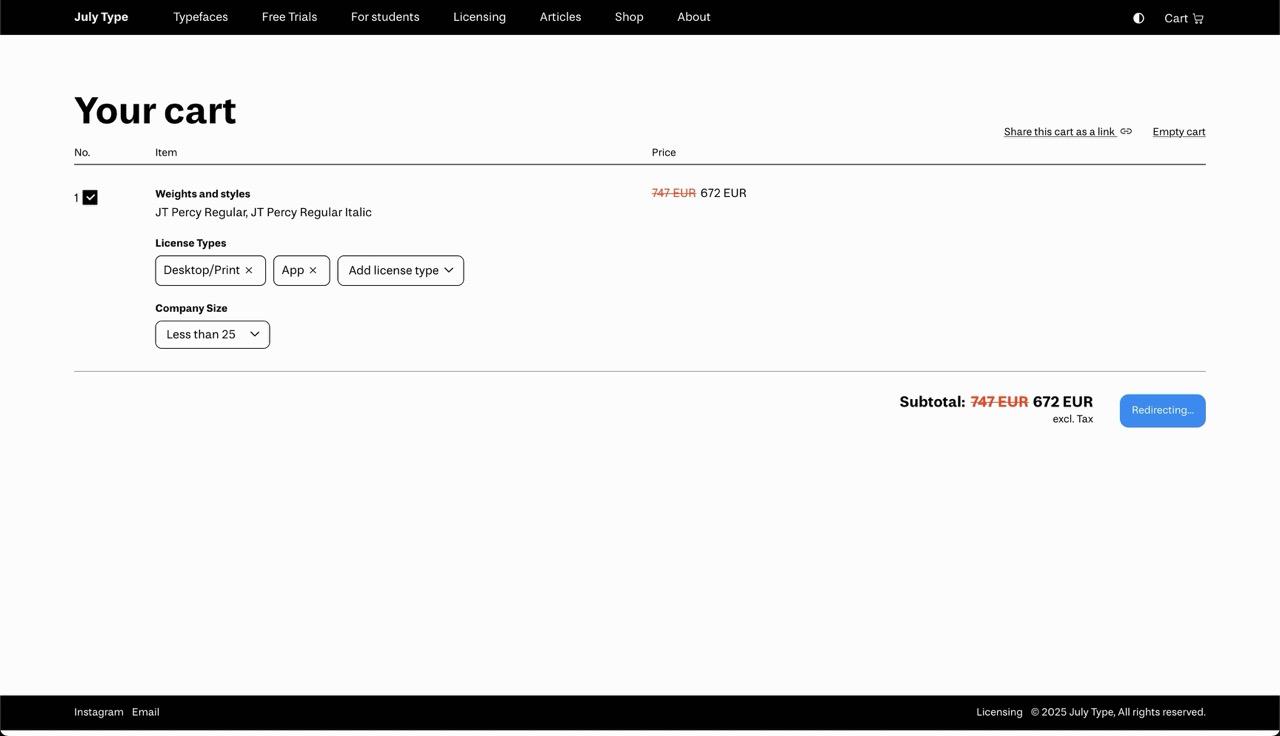
Task: Open the For students page
Action: coord(385,17)
